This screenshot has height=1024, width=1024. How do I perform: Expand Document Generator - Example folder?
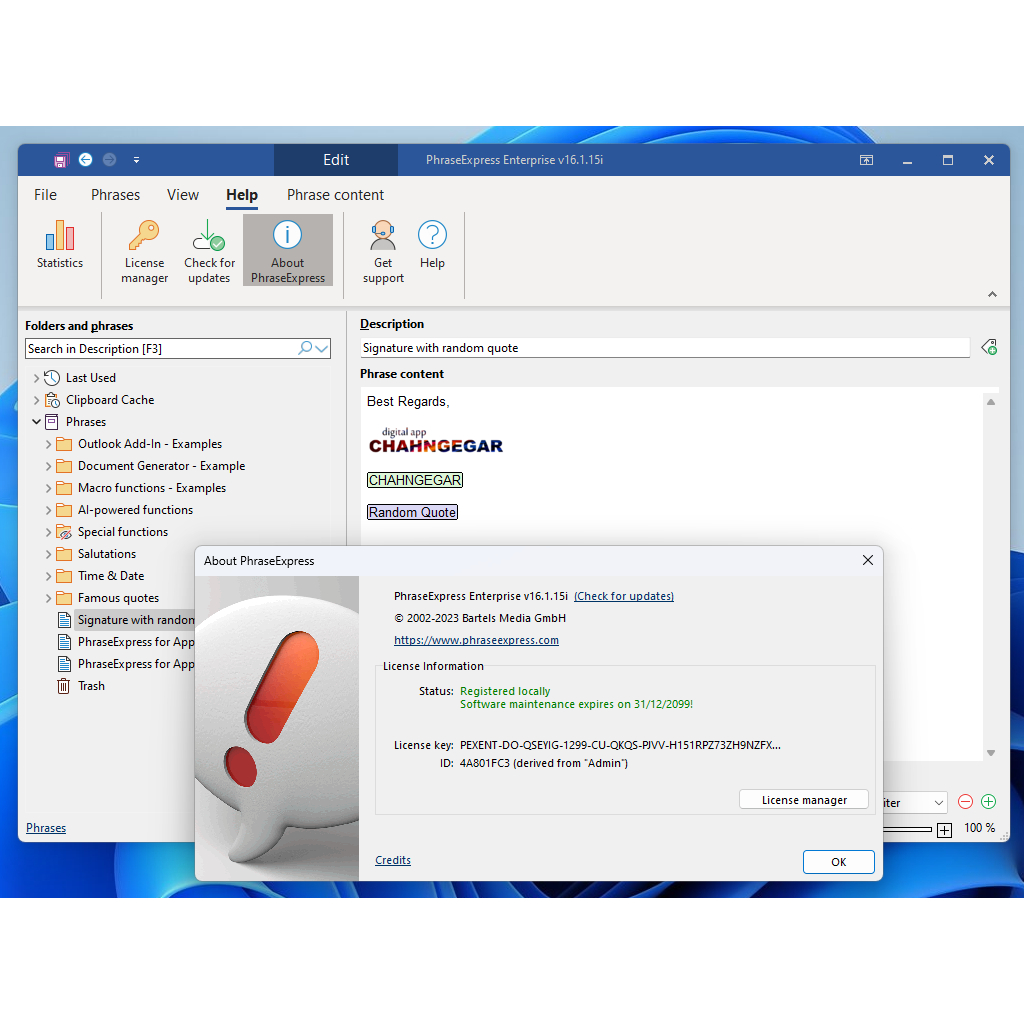coord(48,466)
